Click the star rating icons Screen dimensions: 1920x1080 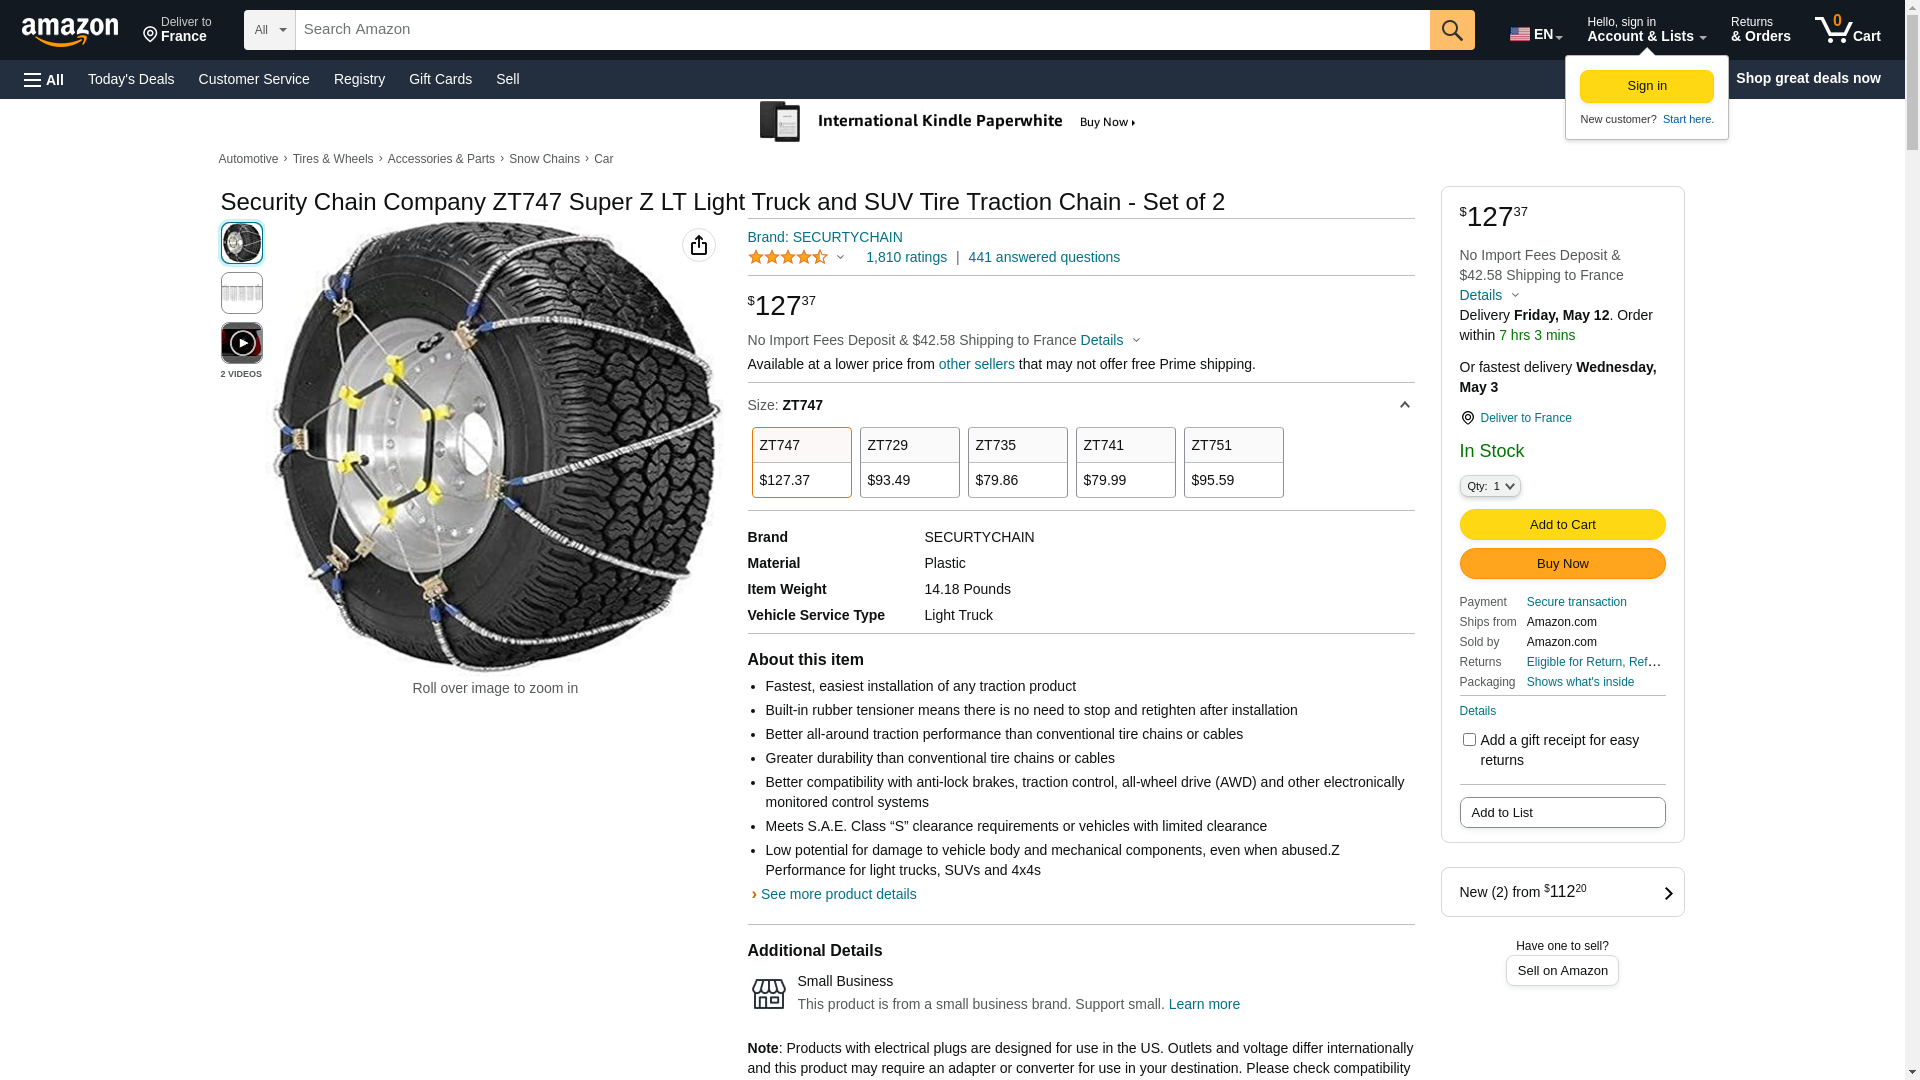point(788,257)
